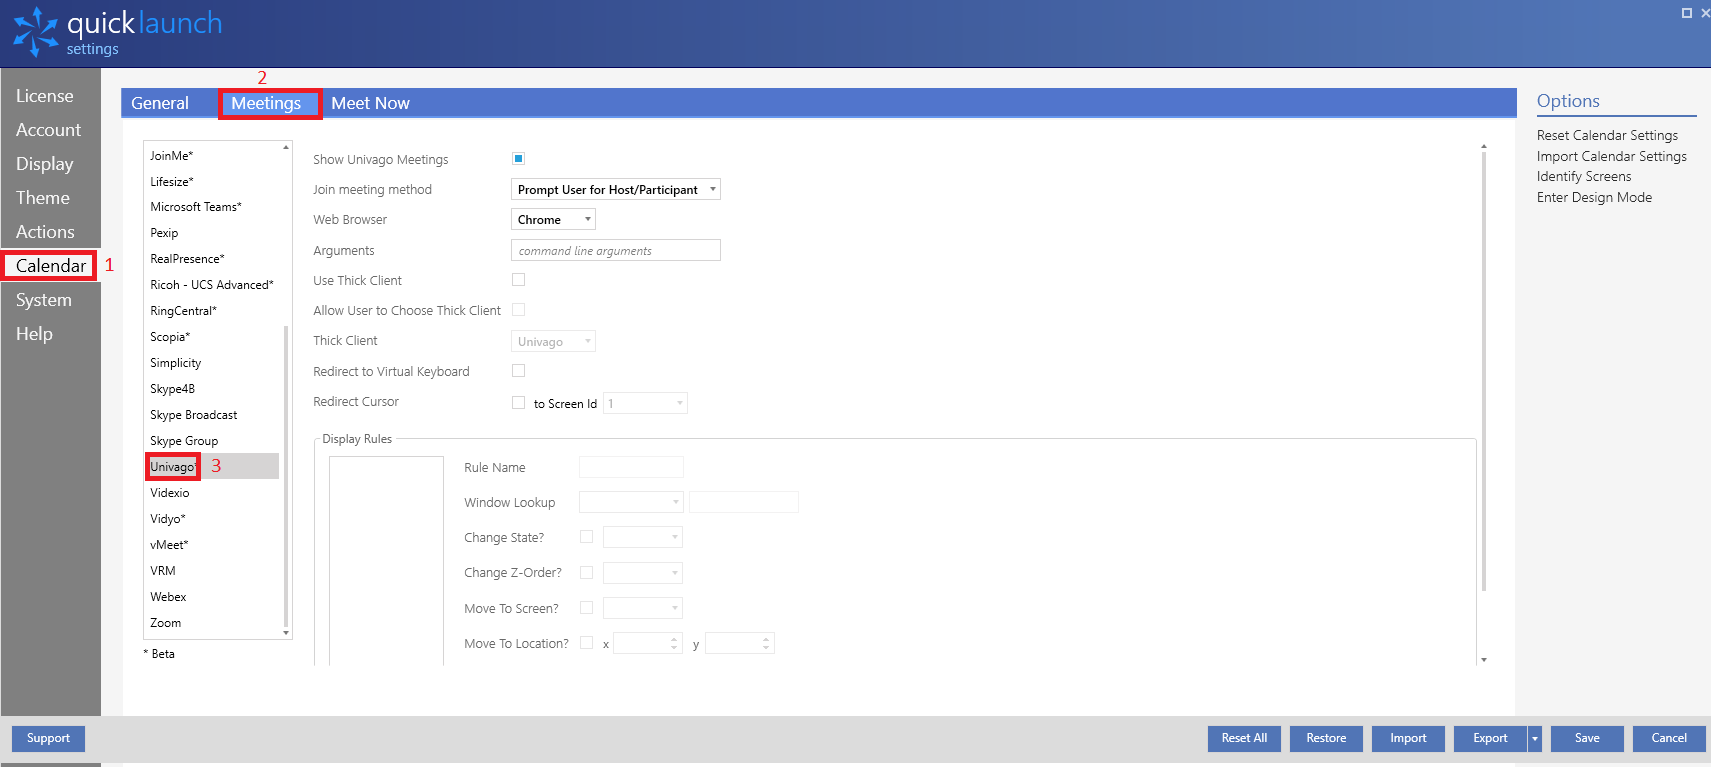Select Skype Broadcast in the list

[x=211, y=415]
